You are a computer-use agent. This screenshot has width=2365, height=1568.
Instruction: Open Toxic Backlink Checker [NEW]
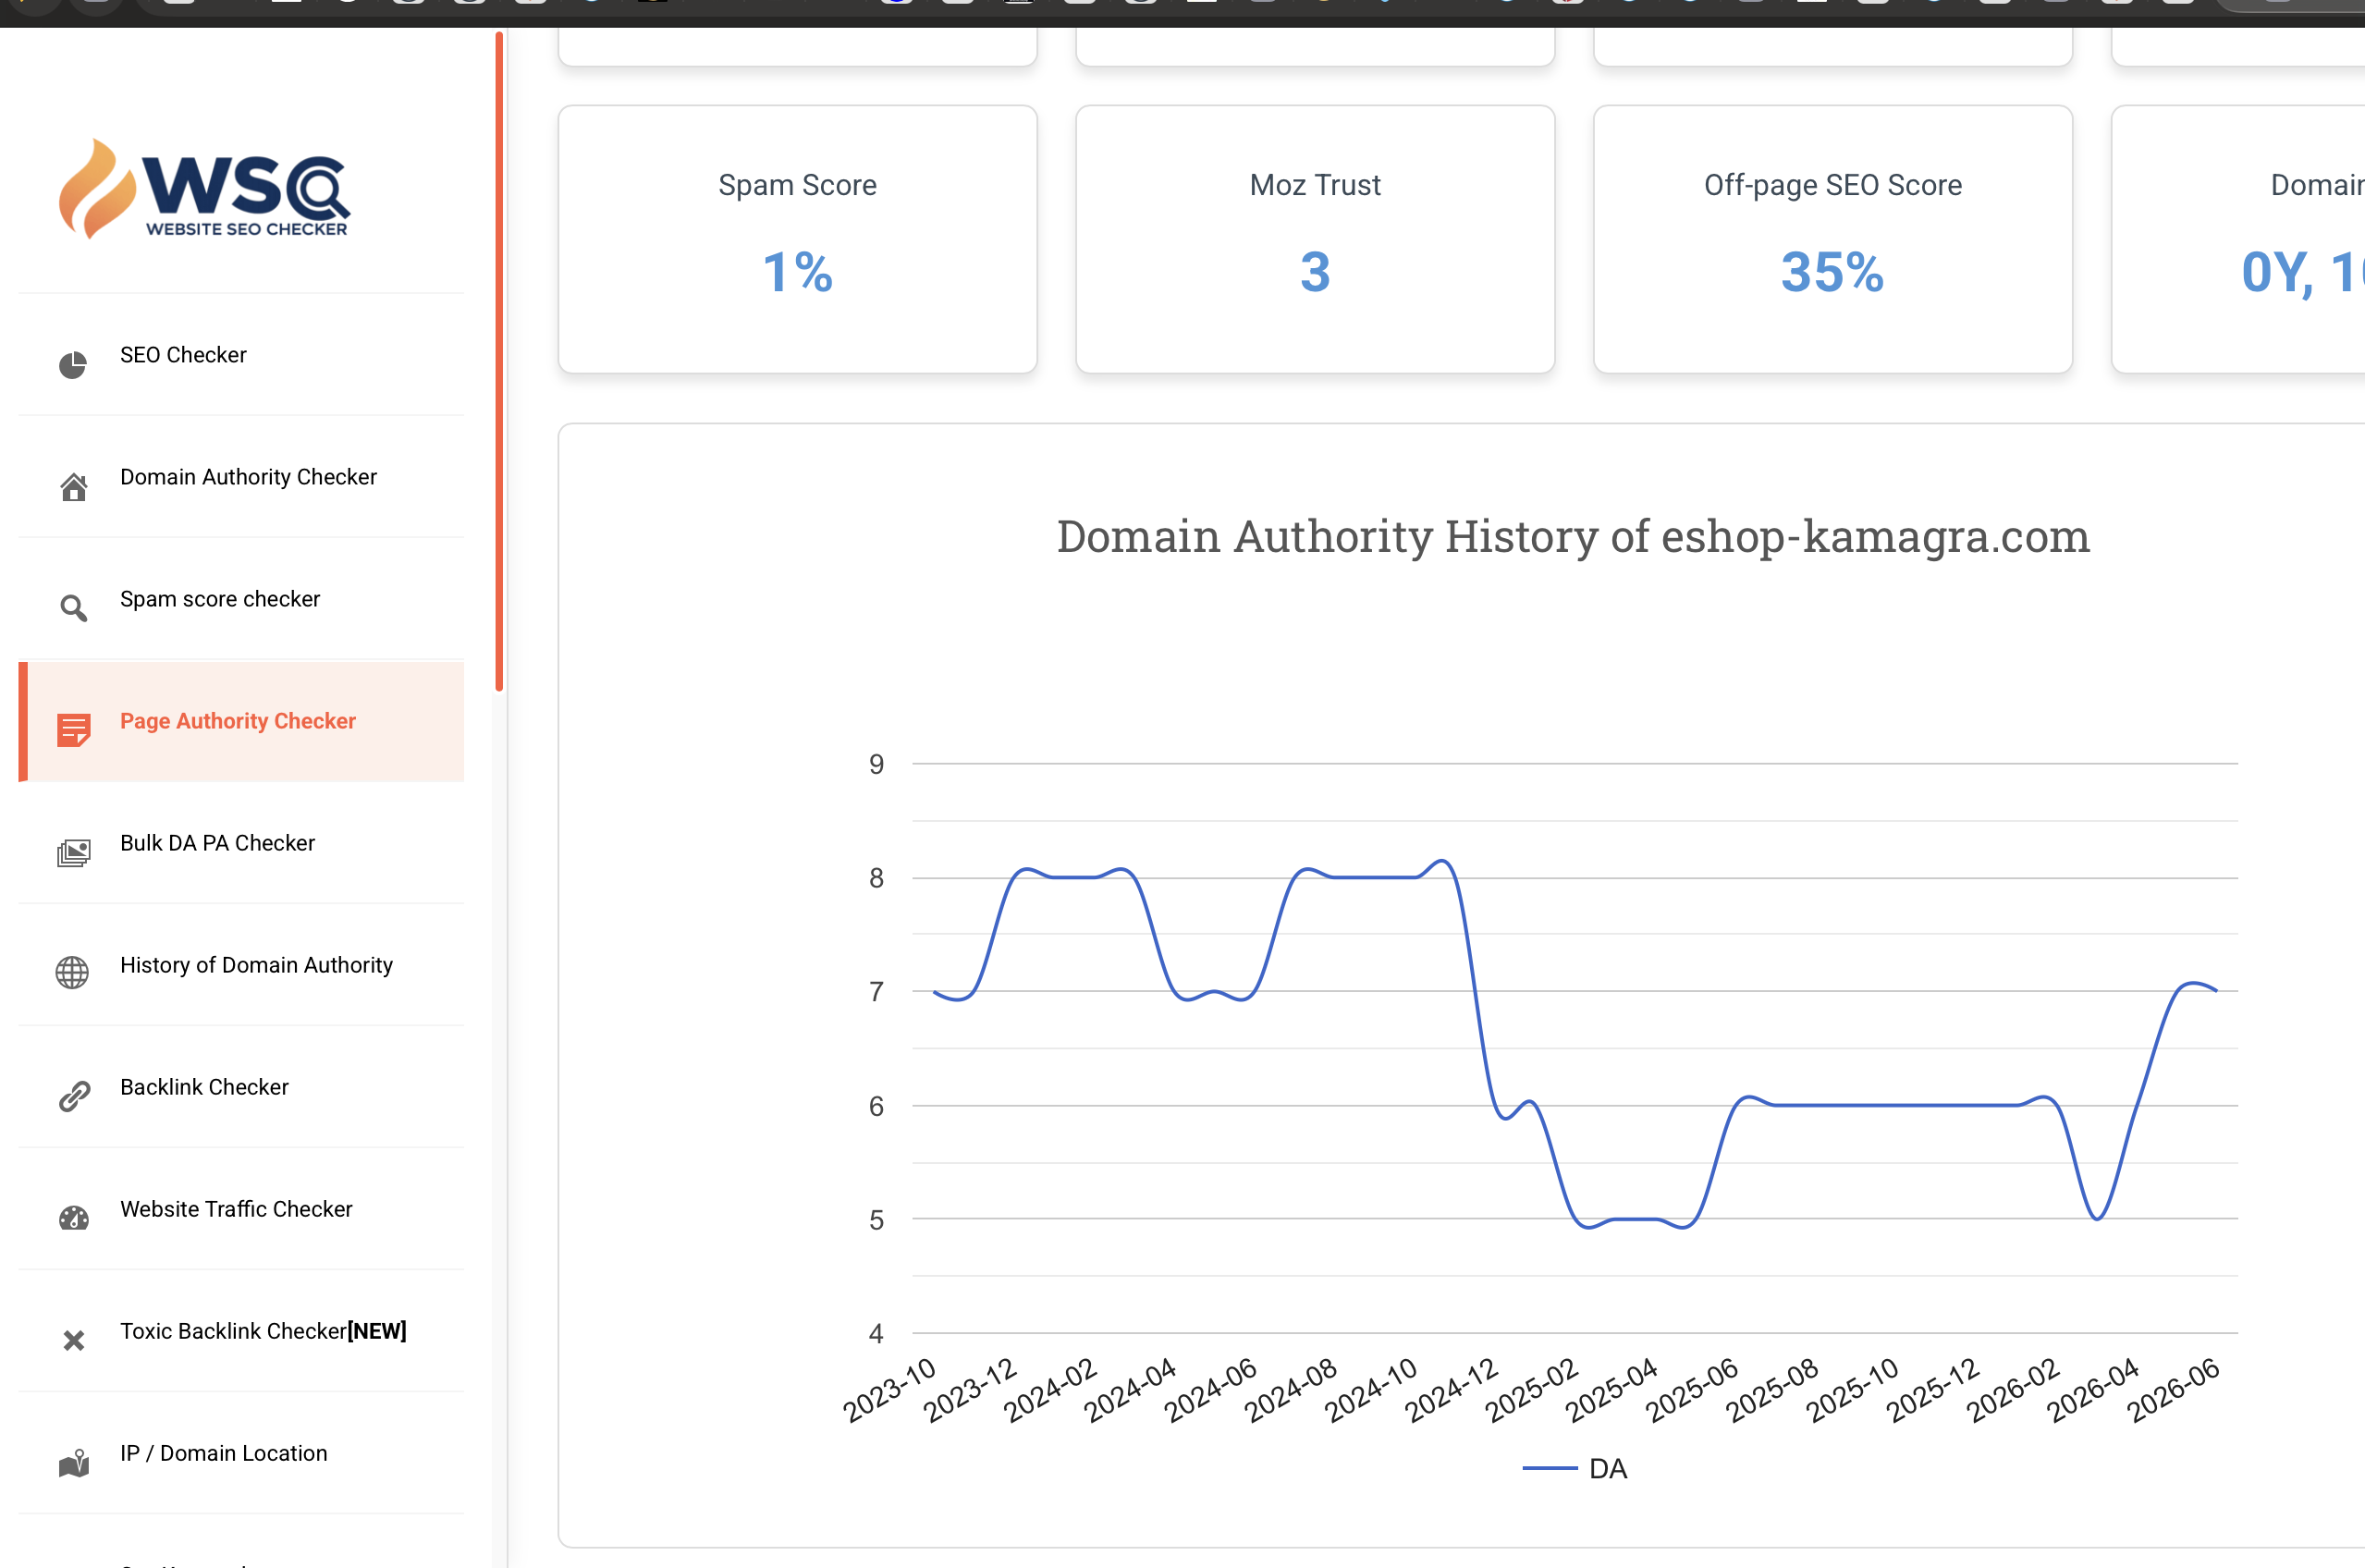241,1331
